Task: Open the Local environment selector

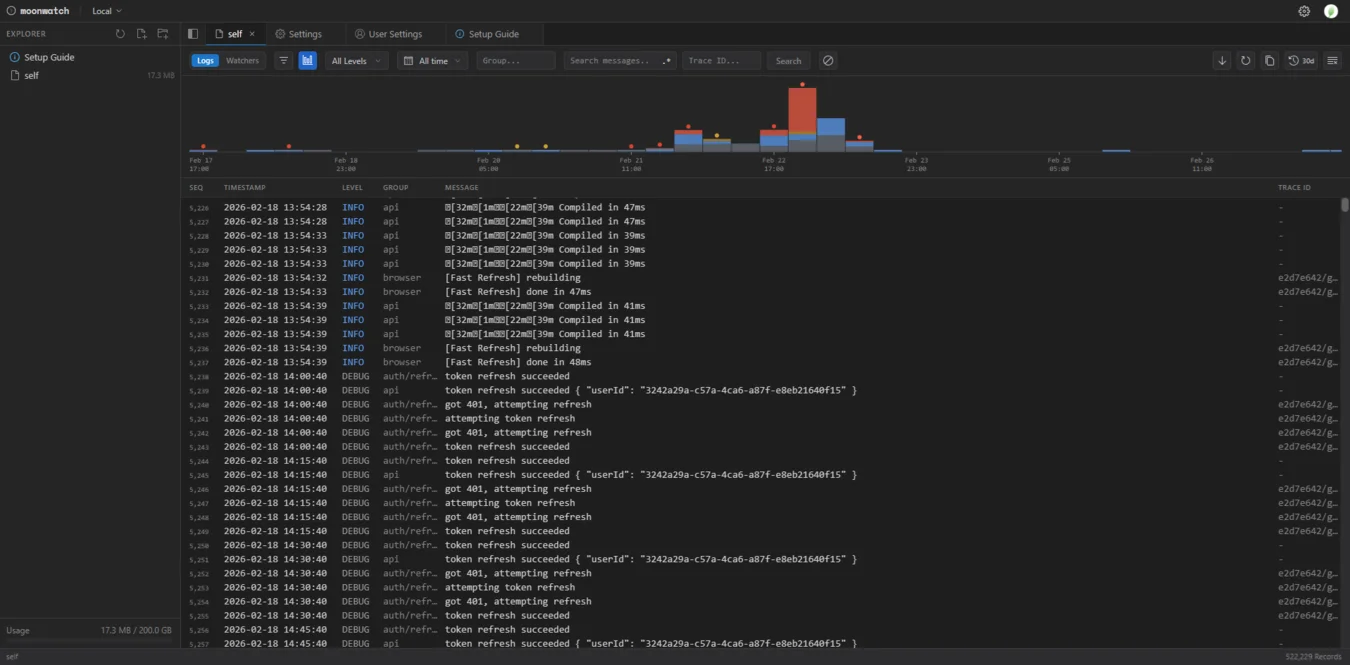Action: (x=105, y=11)
